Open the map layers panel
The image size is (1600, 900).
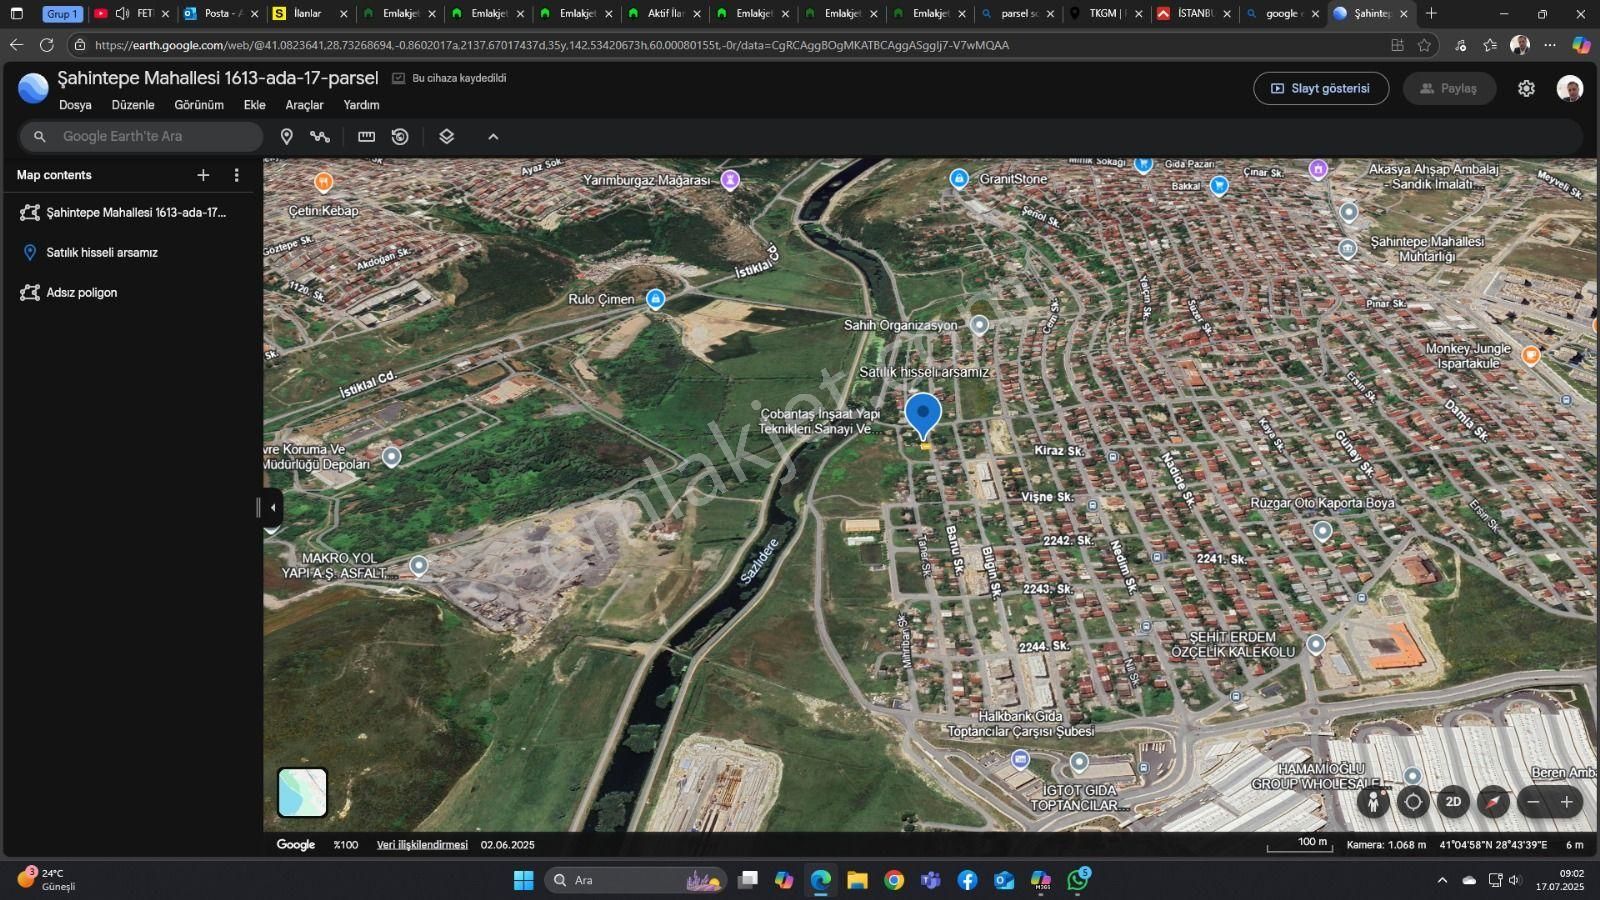coord(447,137)
